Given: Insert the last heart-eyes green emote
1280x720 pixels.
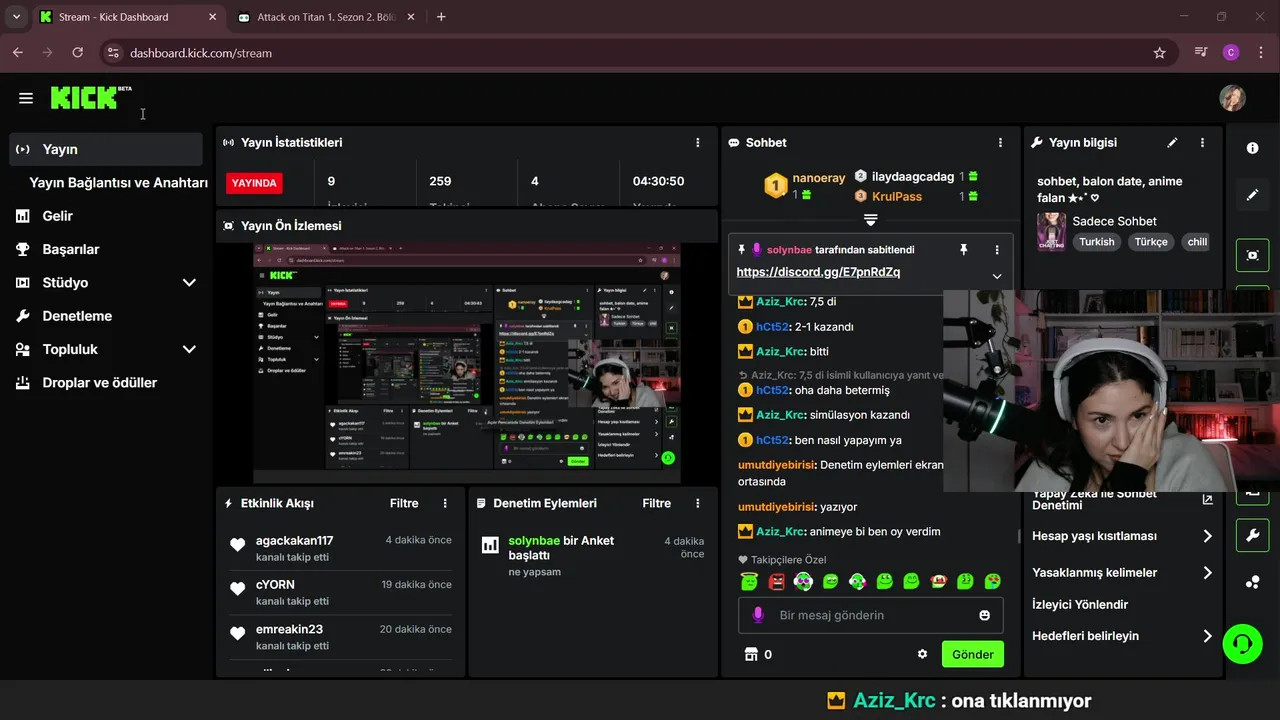Looking at the screenshot, I should click(992, 581).
